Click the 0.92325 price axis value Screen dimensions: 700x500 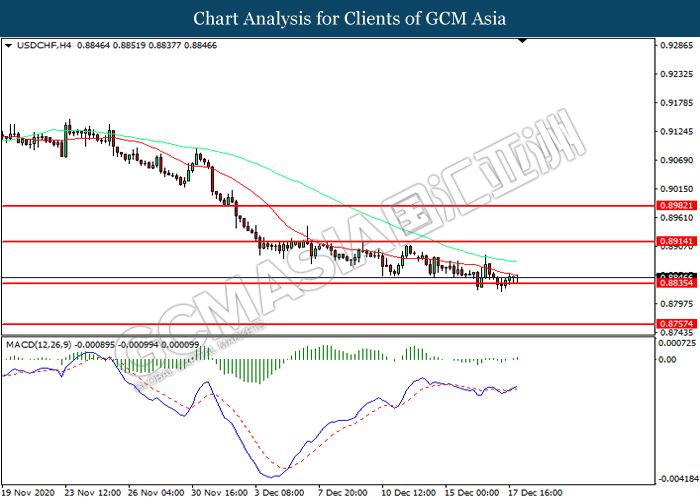point(677,74)
